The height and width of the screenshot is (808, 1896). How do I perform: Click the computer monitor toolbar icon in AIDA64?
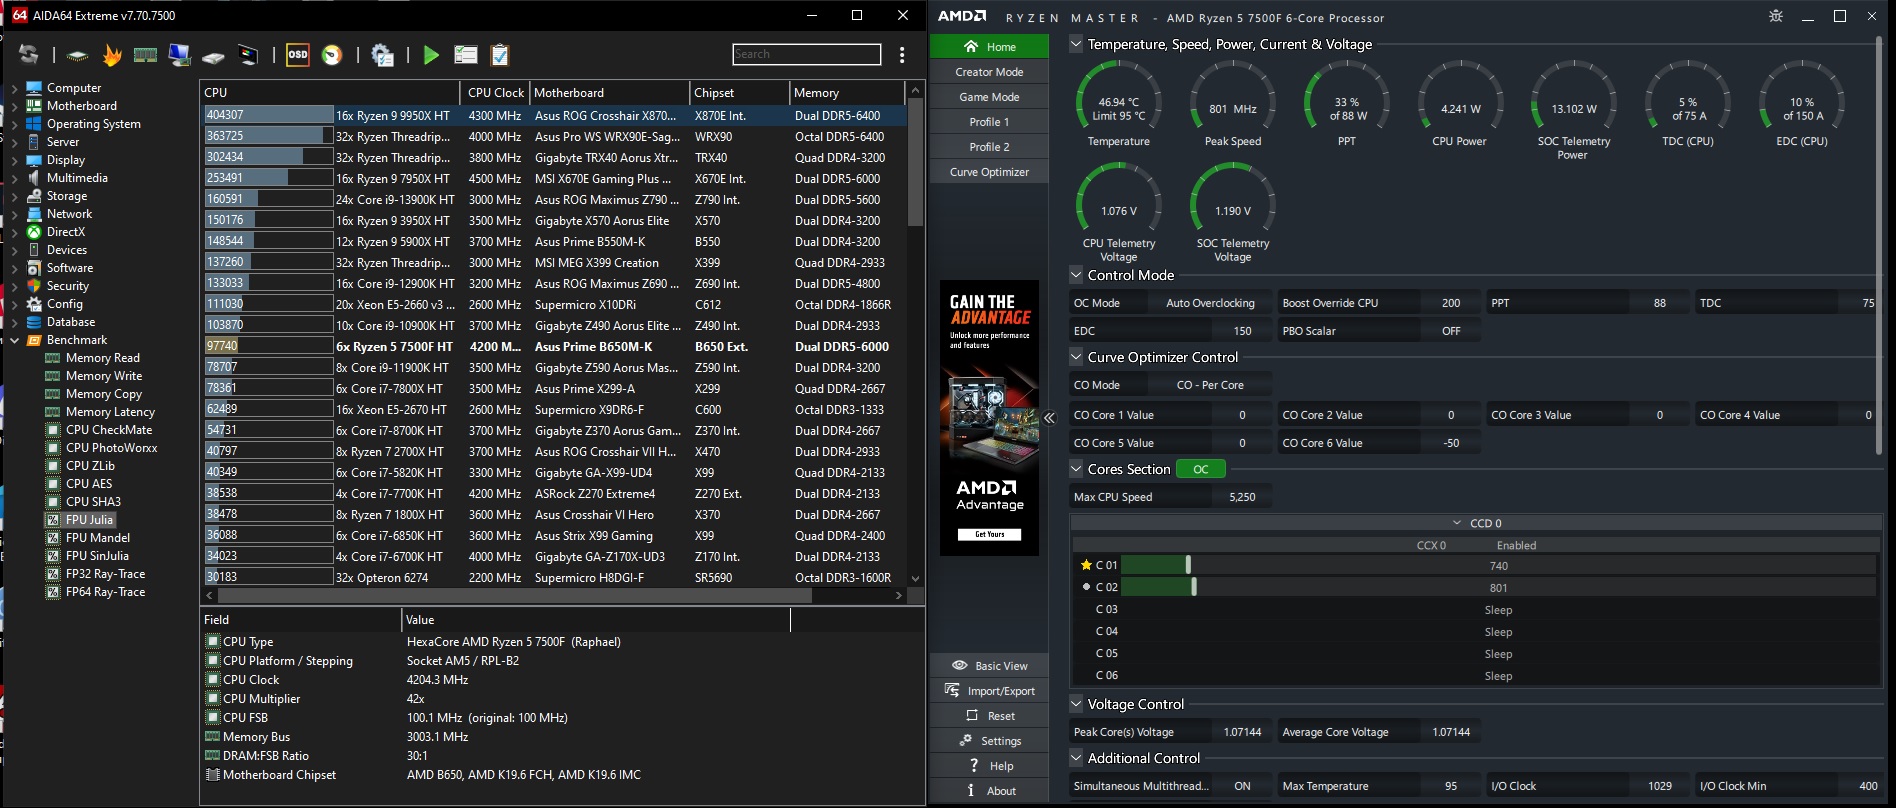(x=180, y=55)
